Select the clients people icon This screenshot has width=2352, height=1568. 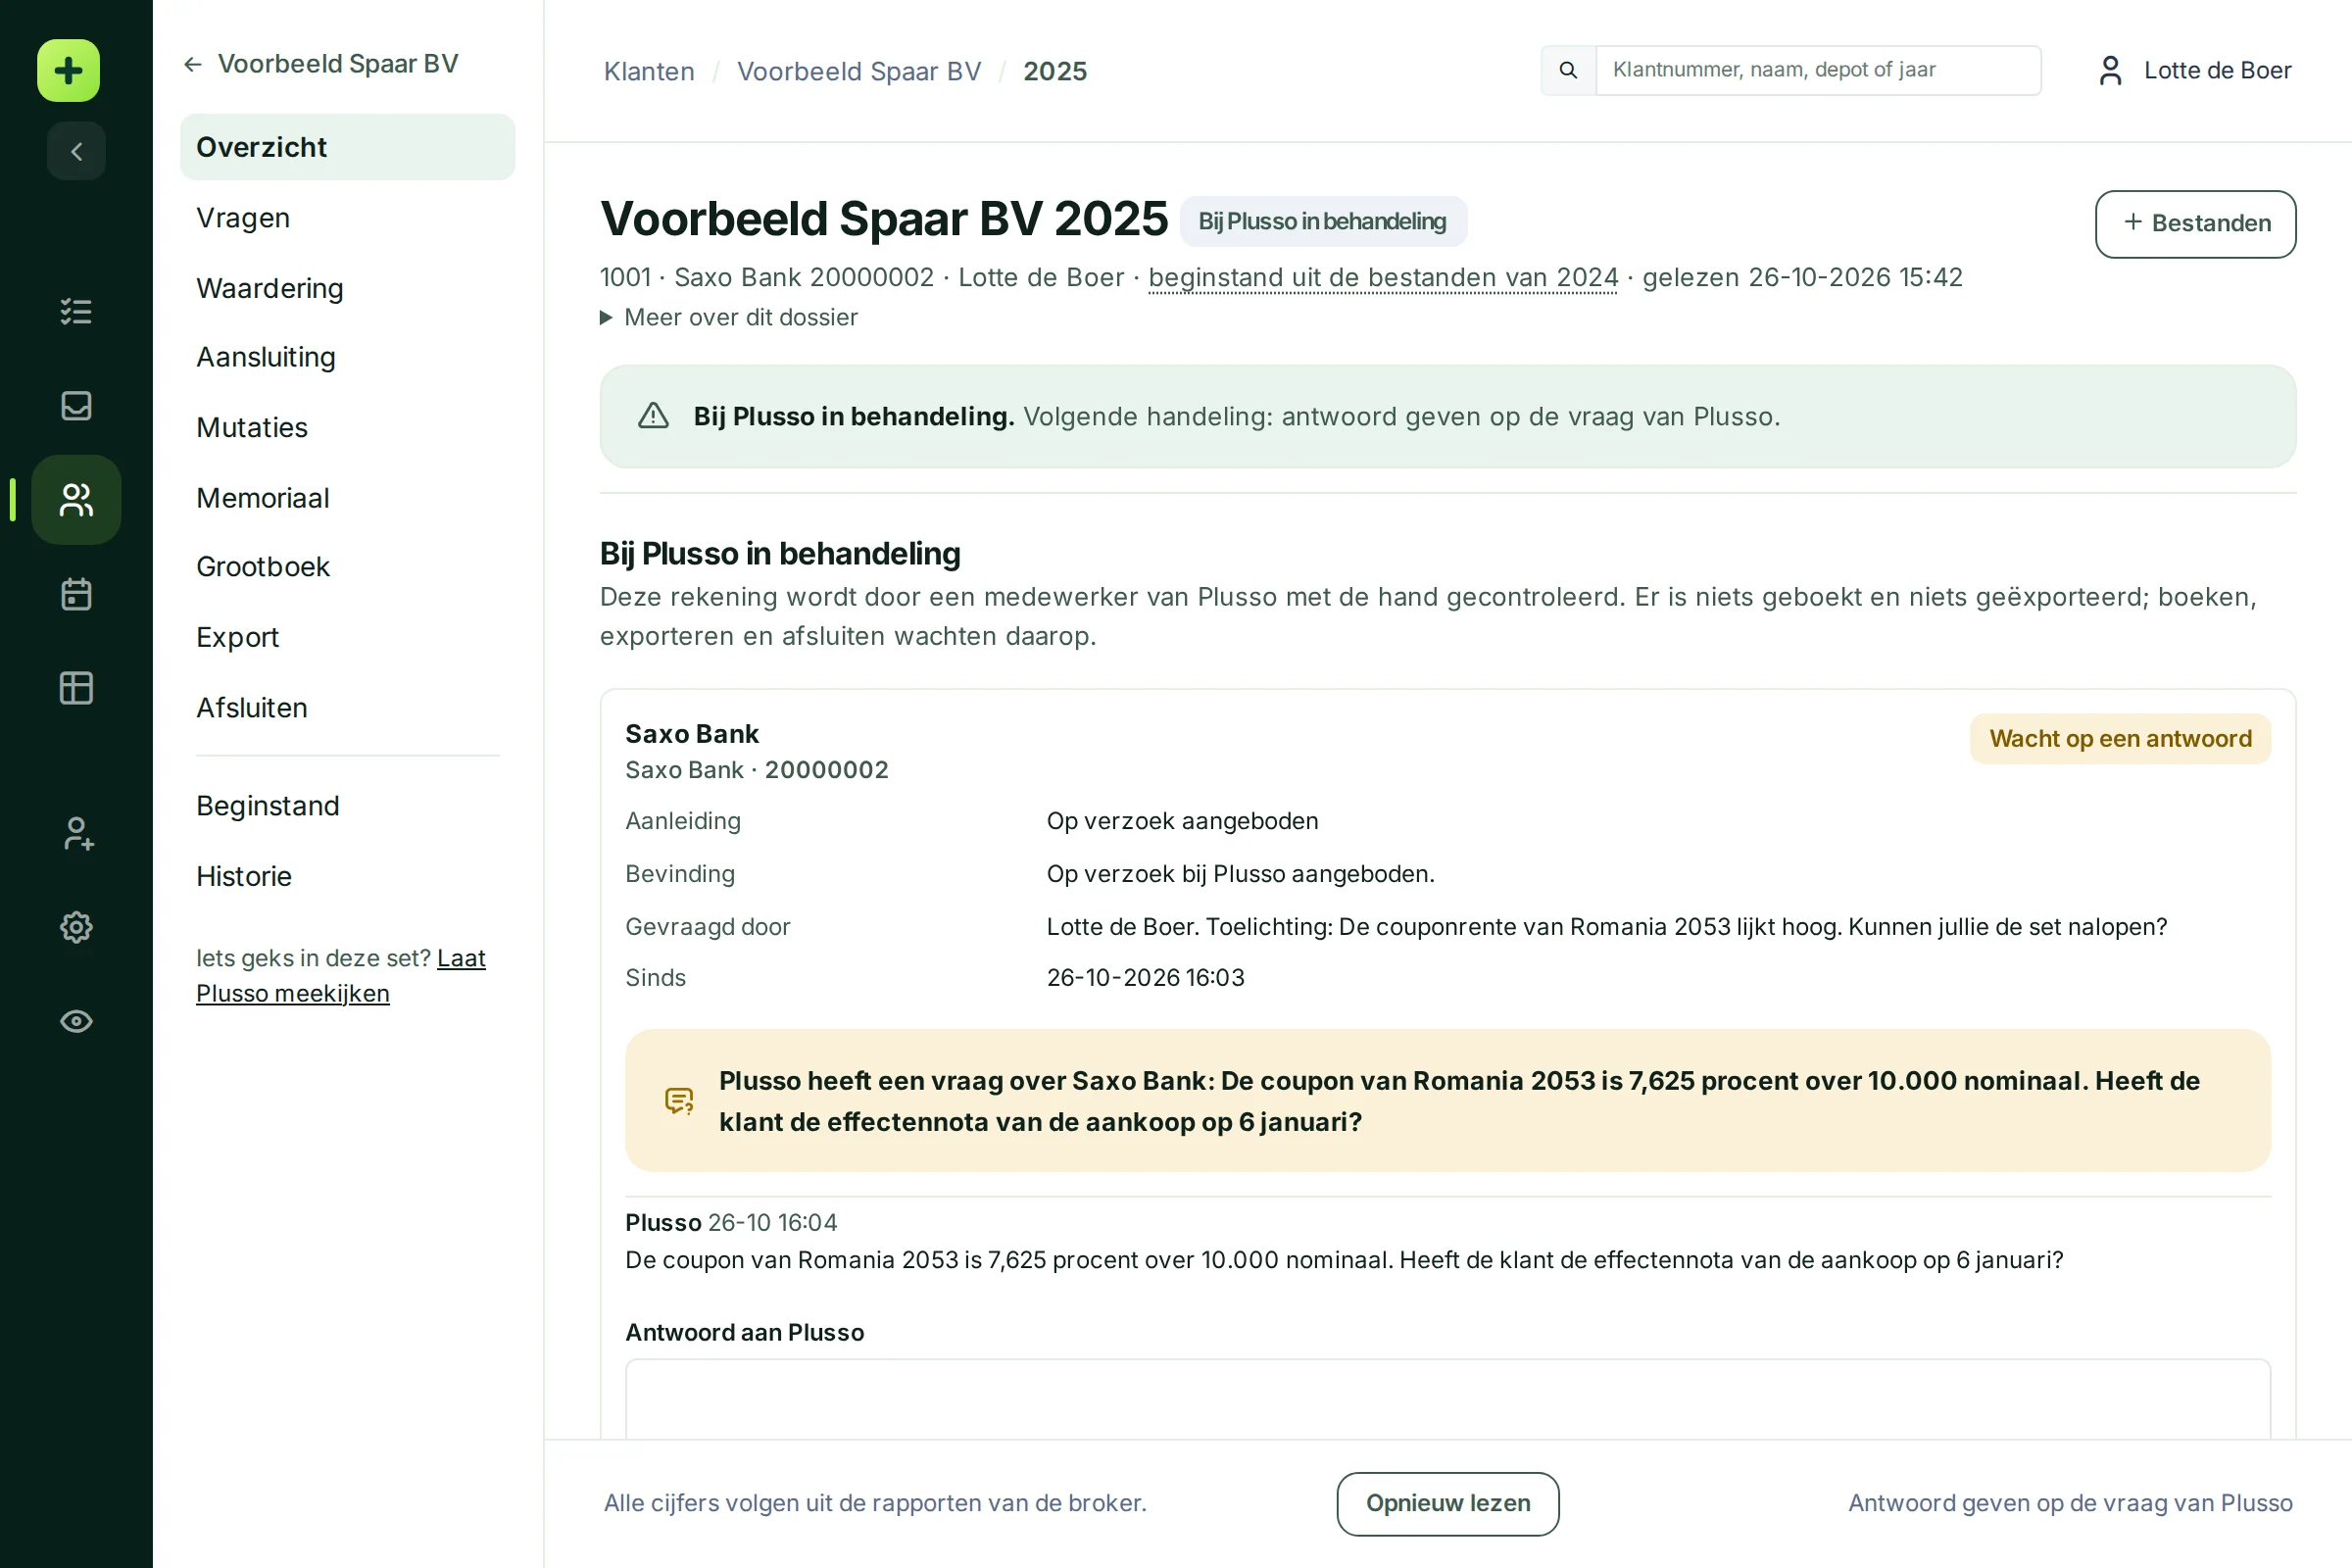tap(77, 500)
